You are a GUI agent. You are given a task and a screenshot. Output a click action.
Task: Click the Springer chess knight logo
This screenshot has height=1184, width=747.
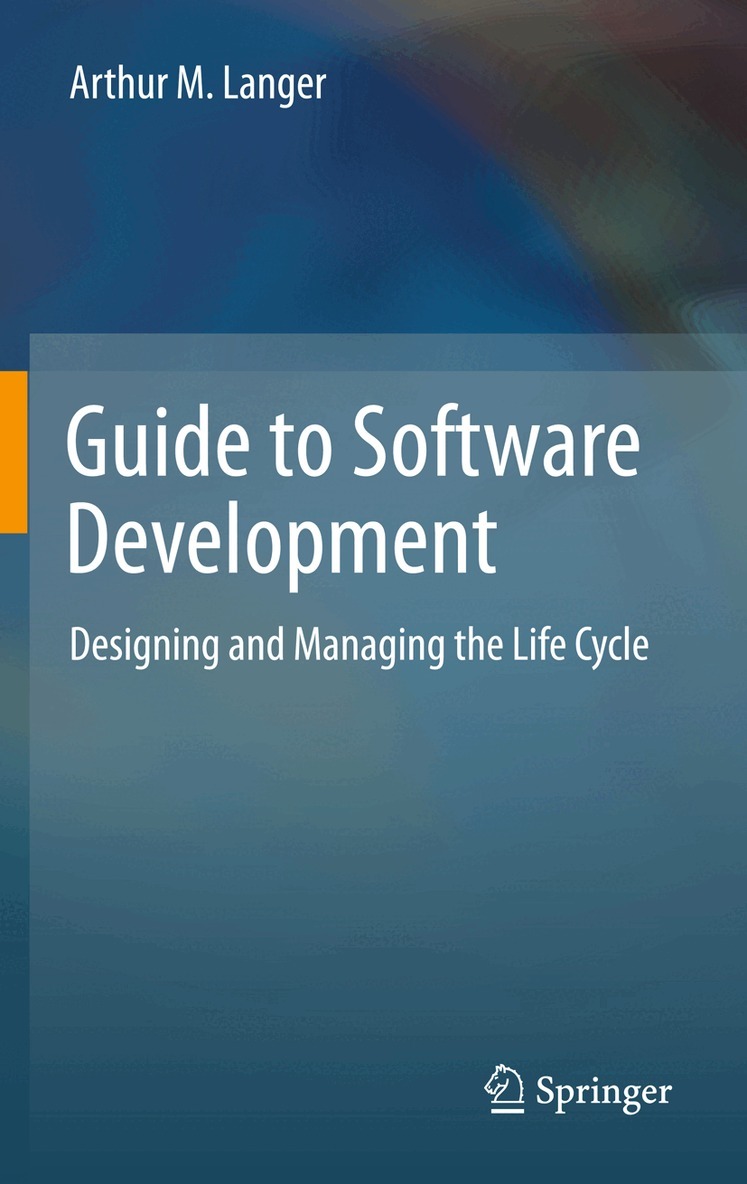tap(503, 1088)
